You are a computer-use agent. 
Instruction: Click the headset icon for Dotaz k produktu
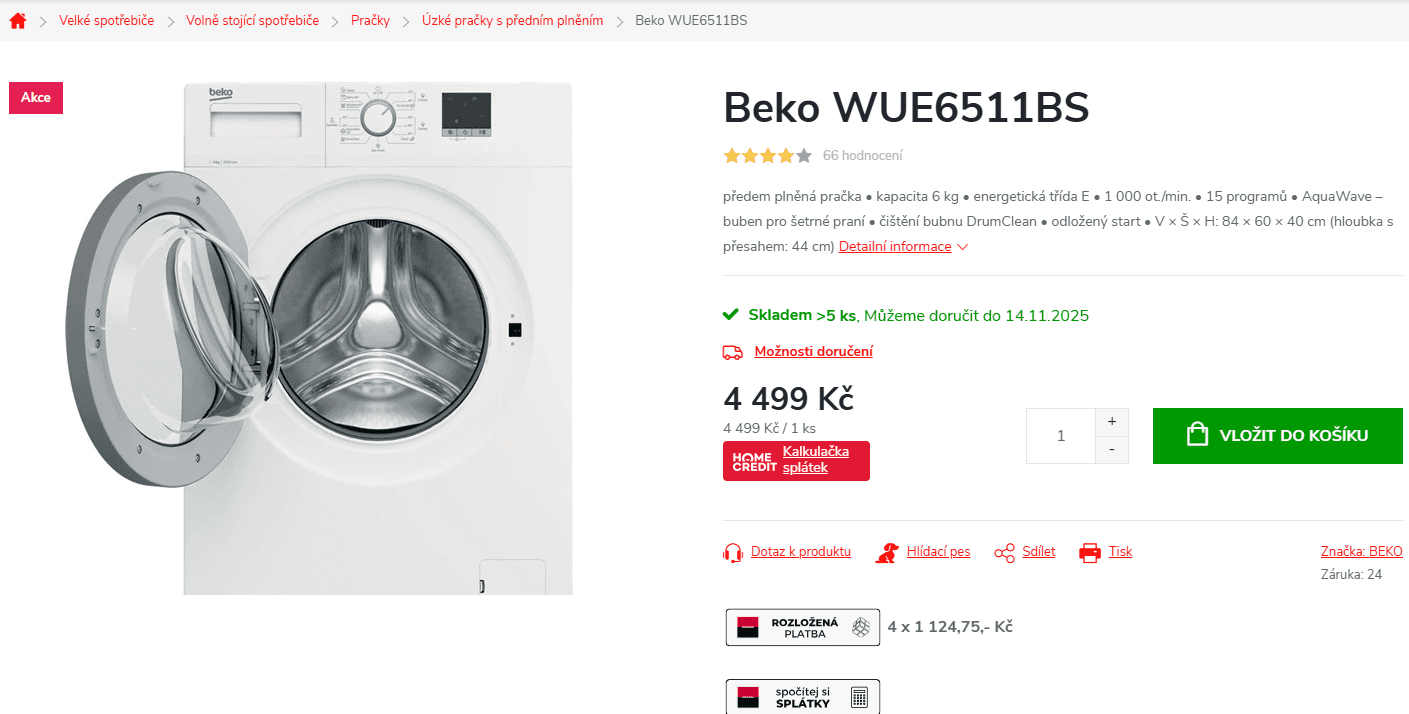[x=731, y=551]
